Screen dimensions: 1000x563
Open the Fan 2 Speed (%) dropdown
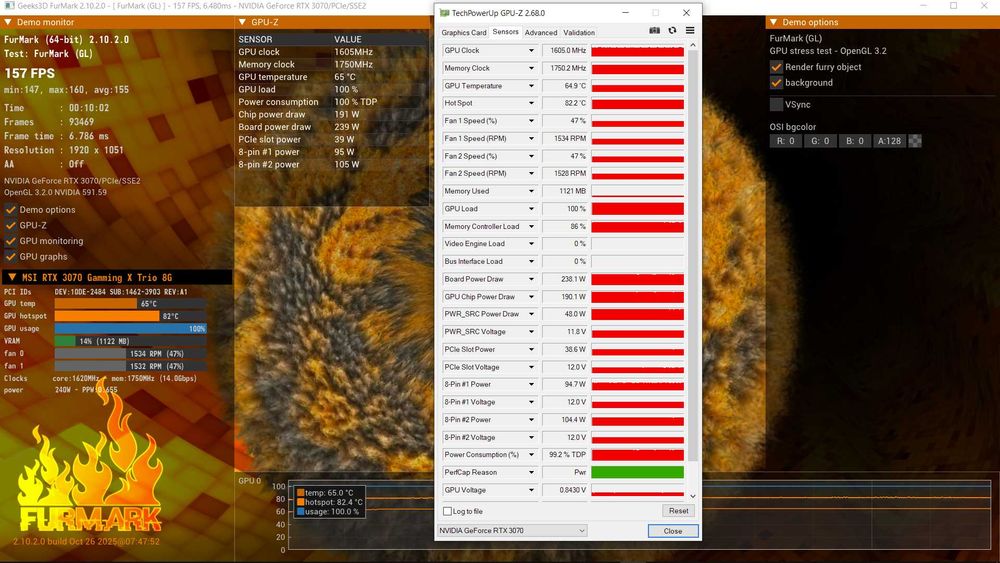click(x=531, y=156)
